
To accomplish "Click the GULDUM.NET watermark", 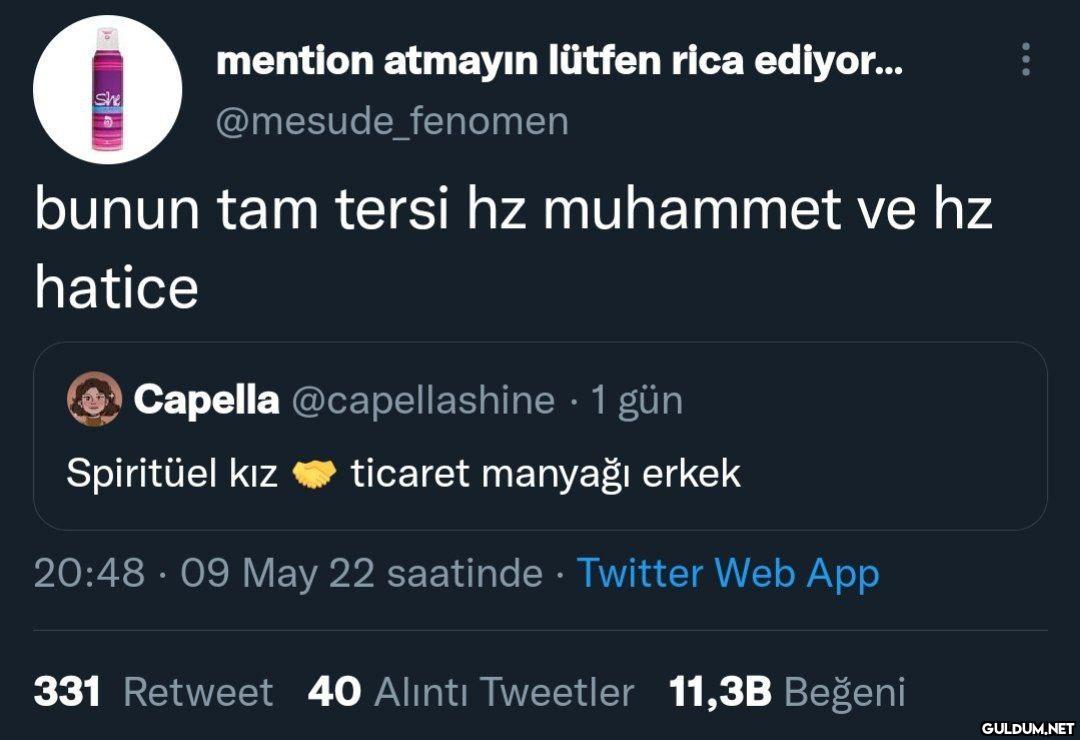I will [1025, 727].
